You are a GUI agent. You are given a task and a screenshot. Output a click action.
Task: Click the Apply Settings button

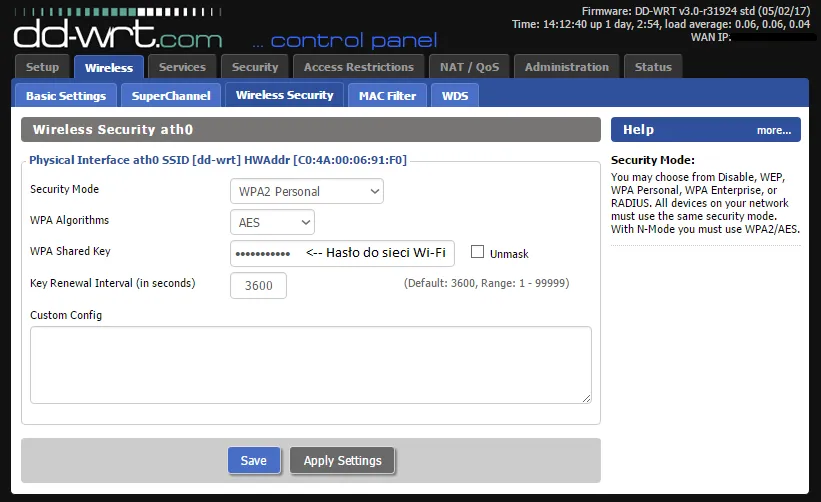(x=342, y=461)
